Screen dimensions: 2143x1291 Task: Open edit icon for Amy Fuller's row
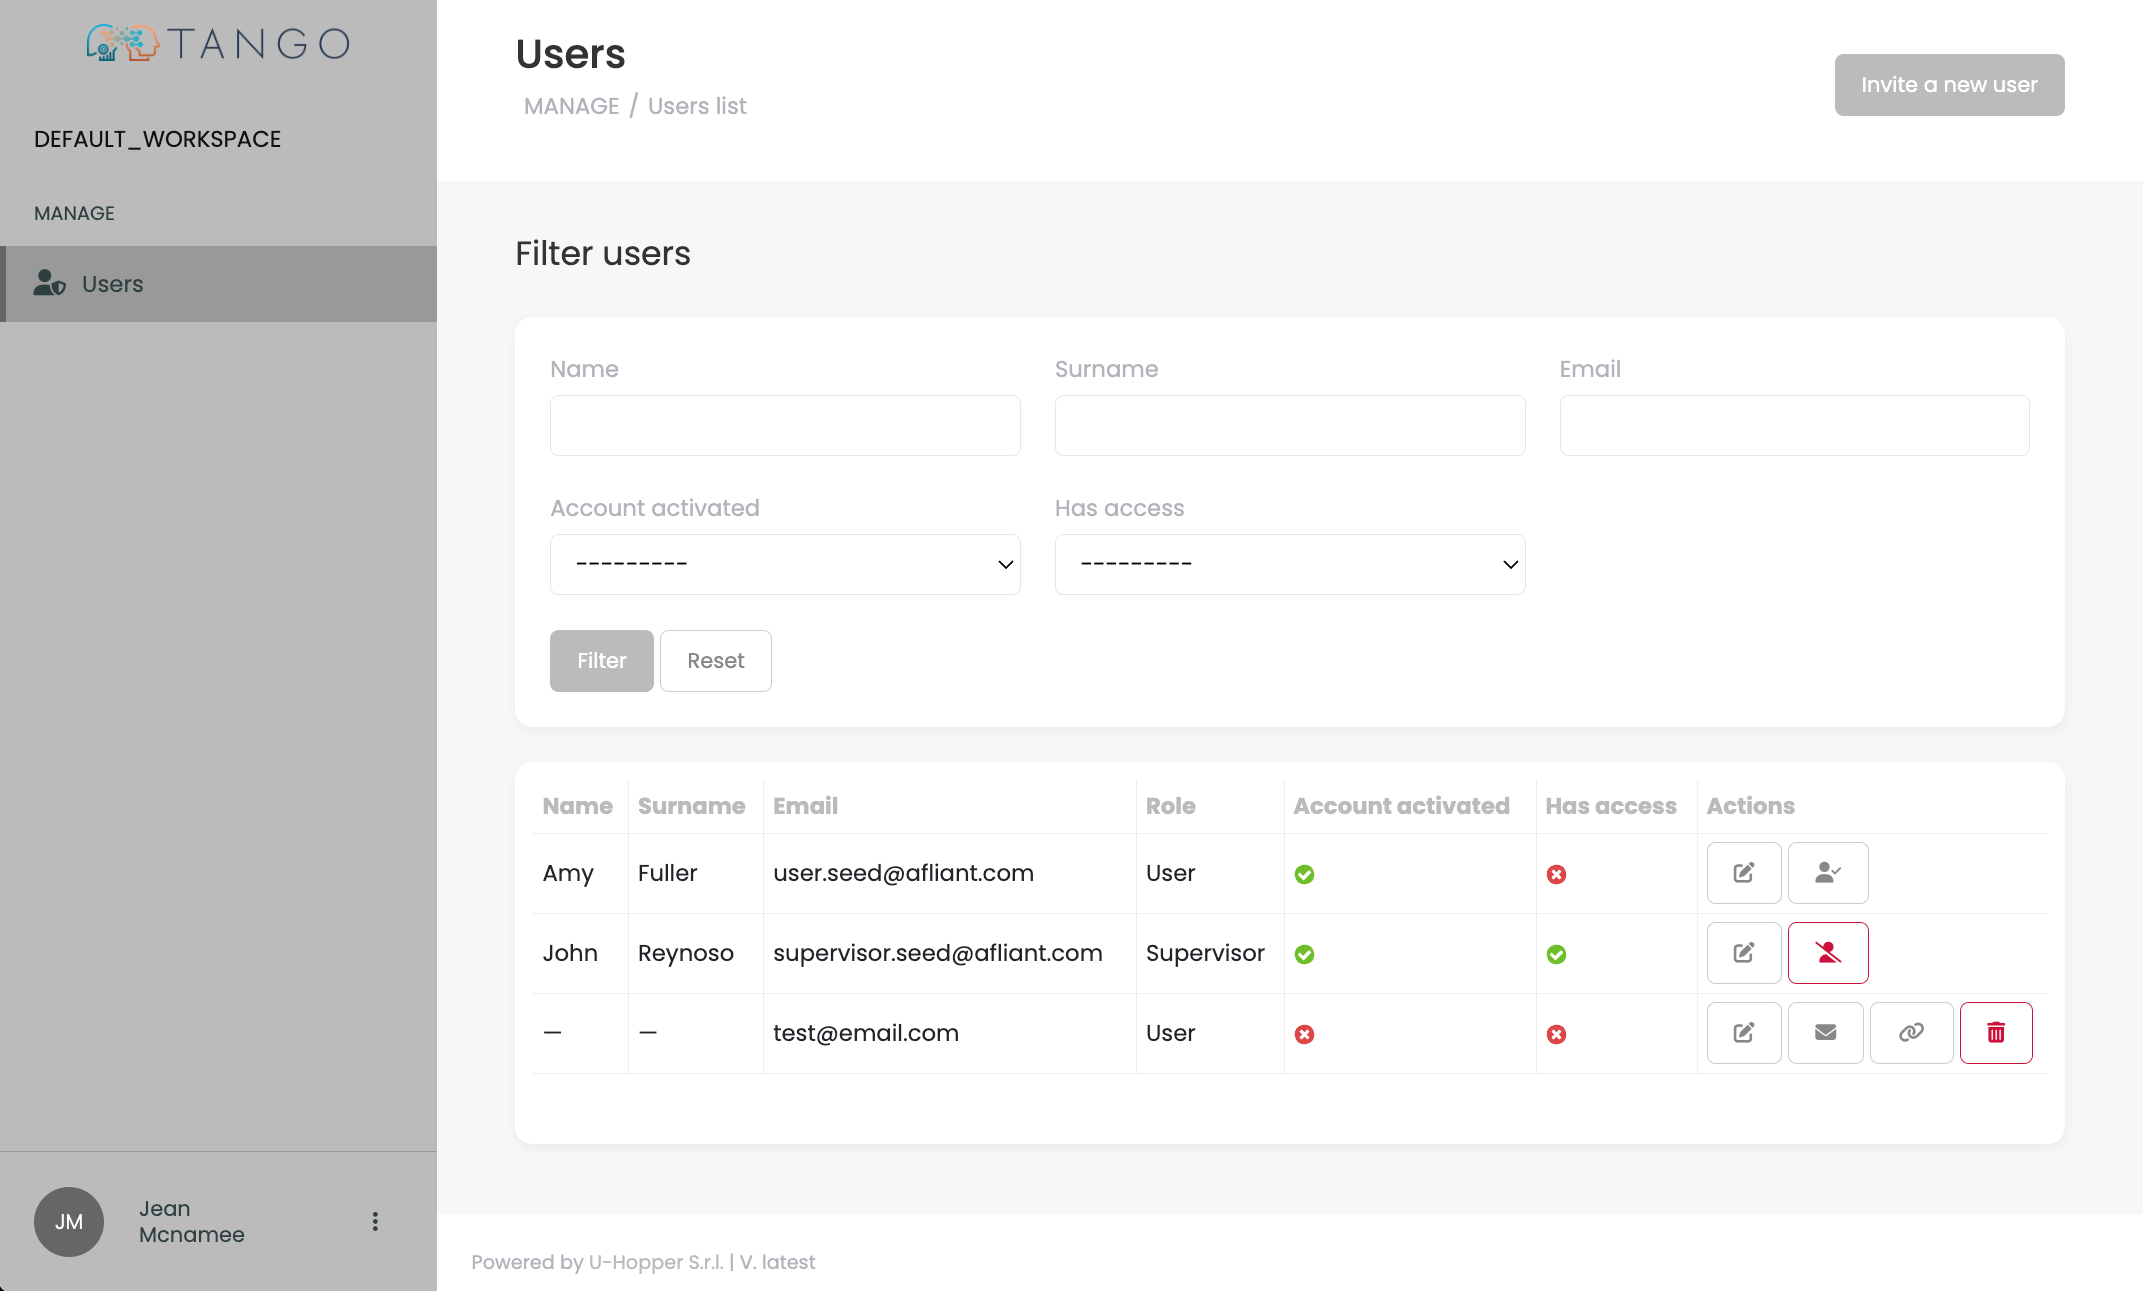click(1743, 872)
